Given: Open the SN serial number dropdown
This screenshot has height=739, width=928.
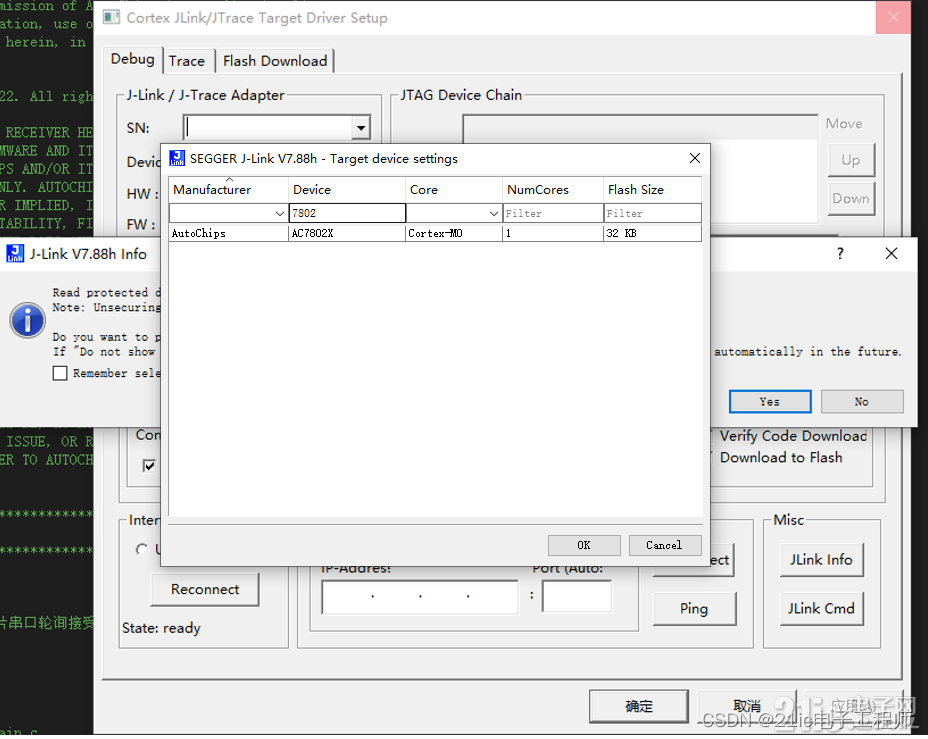Looking at the screenshot, I should pyautogui.click(x=361, y=128).
